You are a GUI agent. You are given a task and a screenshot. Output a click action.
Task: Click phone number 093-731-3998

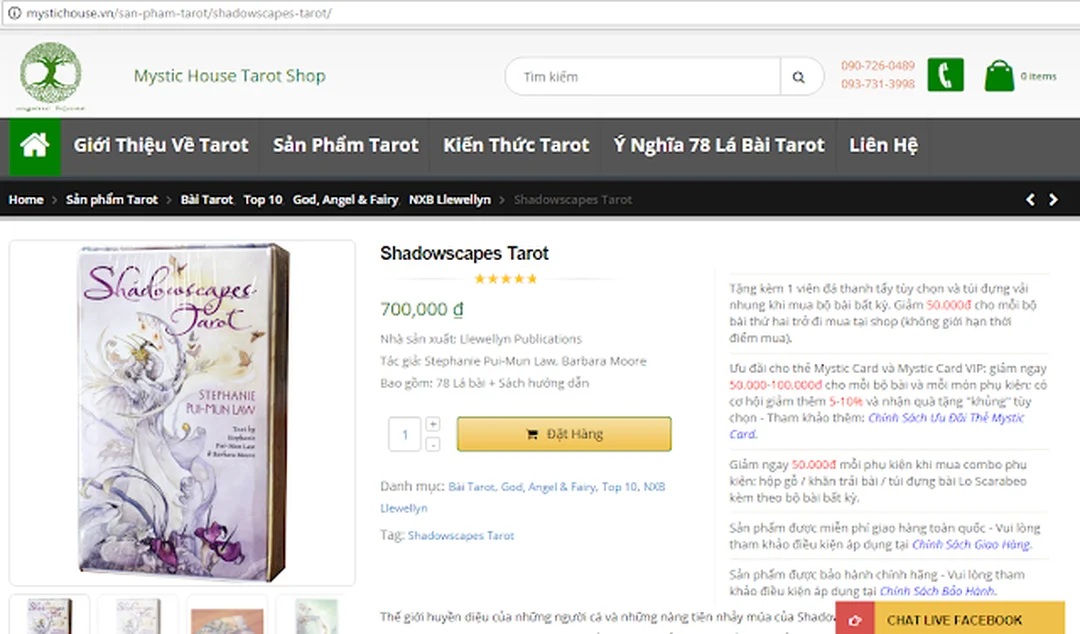pos(878,84)
